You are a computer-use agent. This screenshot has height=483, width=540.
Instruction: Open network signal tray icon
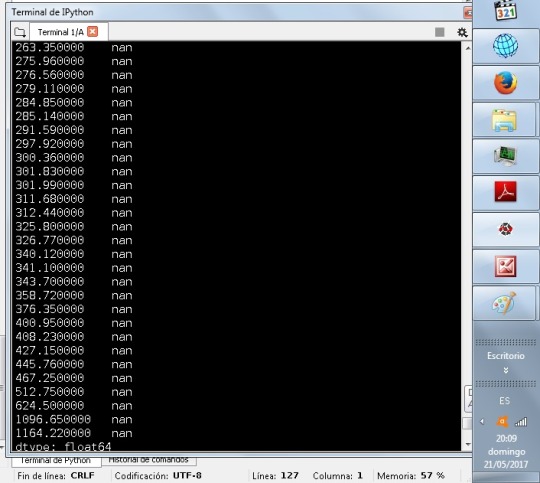pyautogui.click(x=521, y=421)
